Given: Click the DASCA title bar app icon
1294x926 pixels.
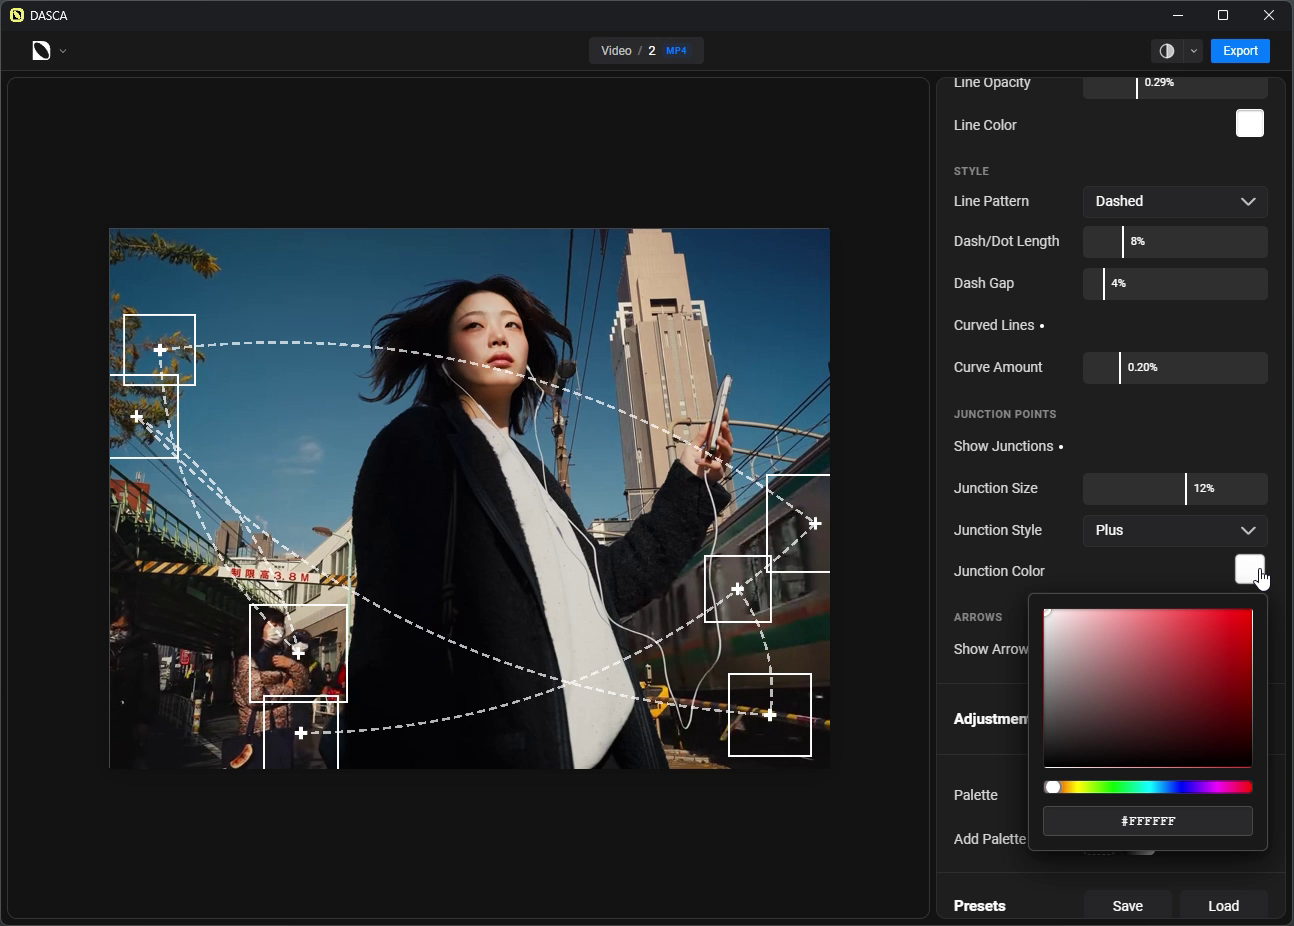Looking at the screenshot, I should coord(16,16).
